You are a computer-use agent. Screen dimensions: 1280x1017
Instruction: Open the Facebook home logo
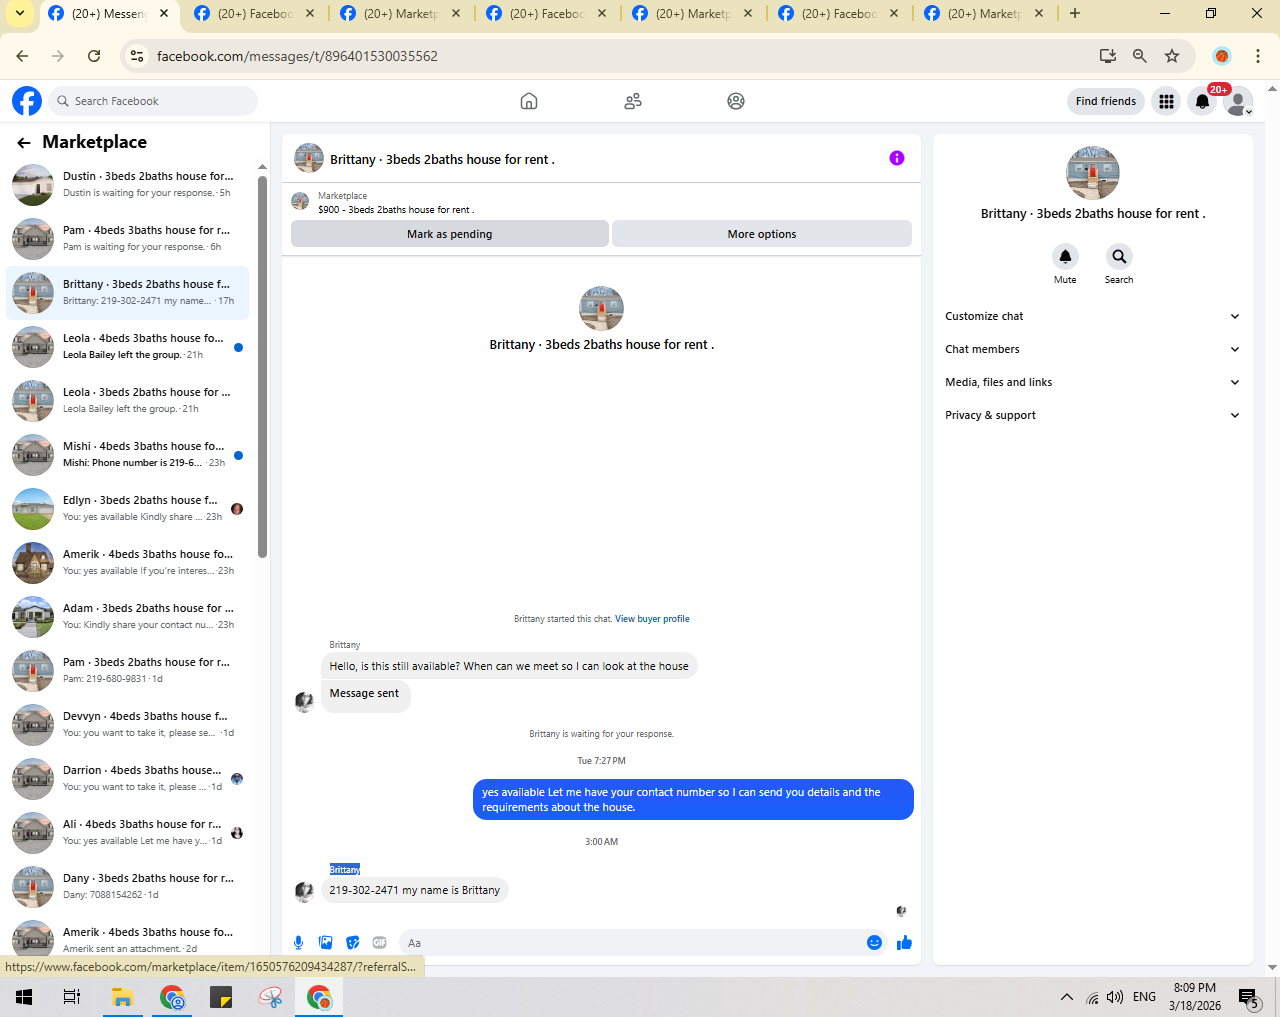coord(27,101)
